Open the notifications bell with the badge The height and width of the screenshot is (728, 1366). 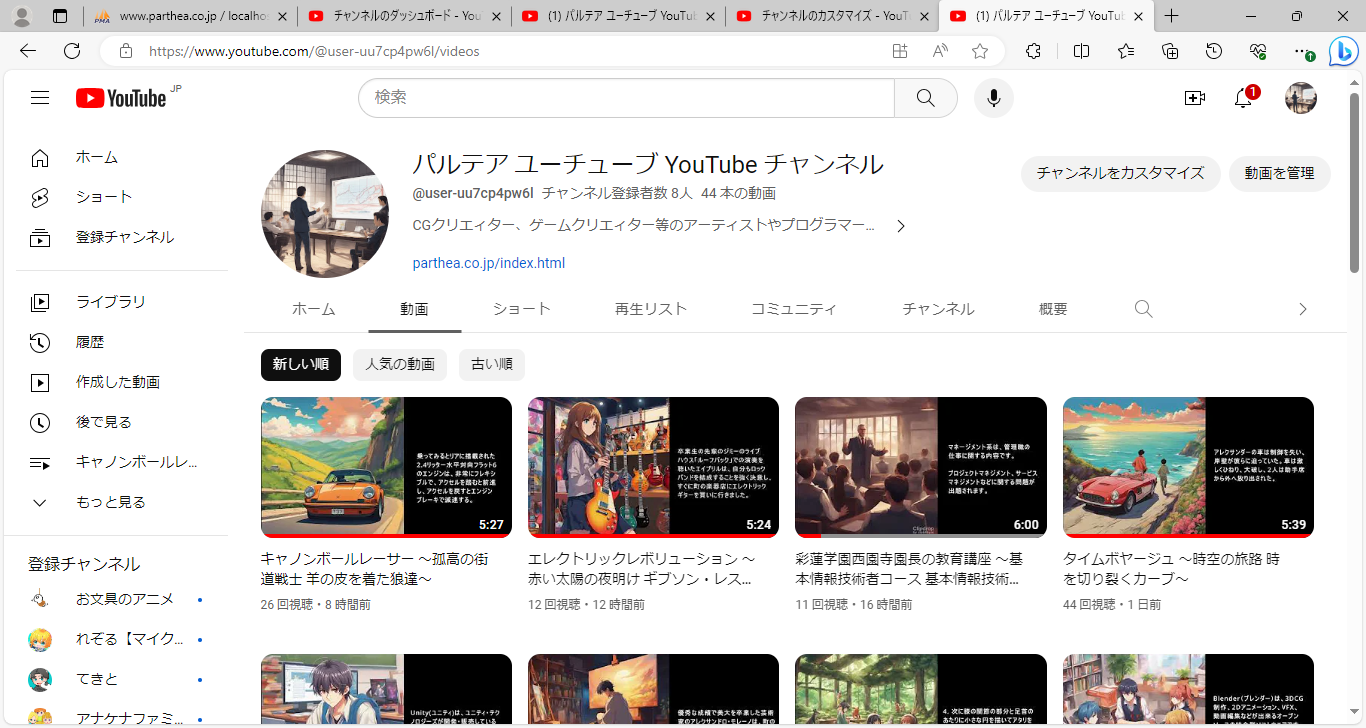click(1243, 98)
